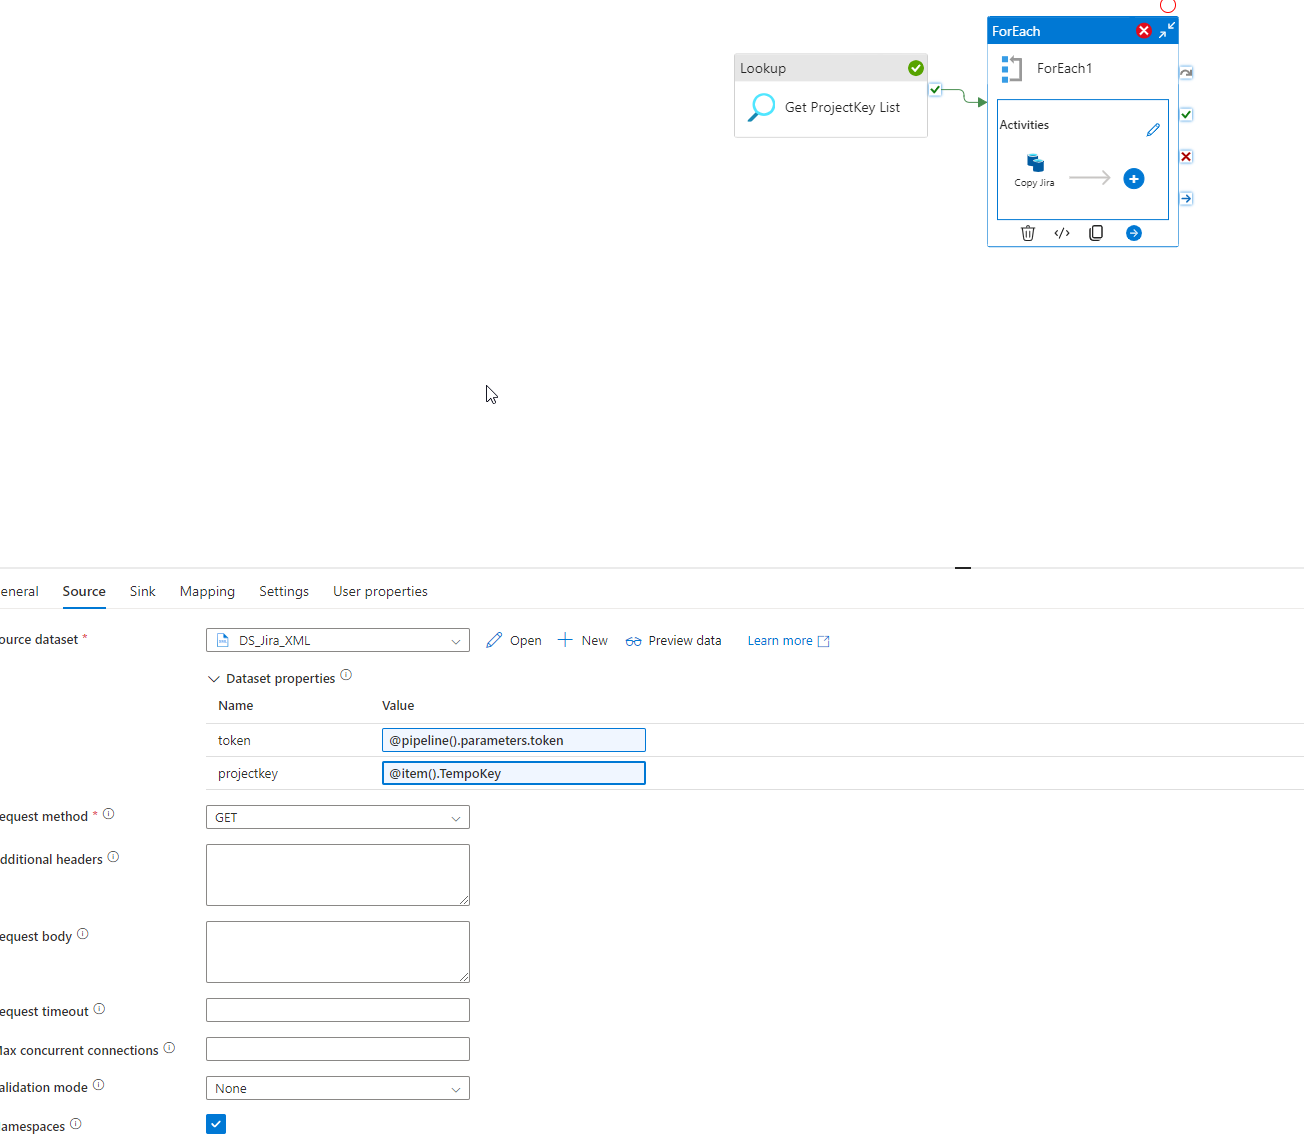The height and width of the screenshot is (1137, 1304).
Task: Collapse the ForEach panel with the shrink icon
Action: pos(1166,30)
